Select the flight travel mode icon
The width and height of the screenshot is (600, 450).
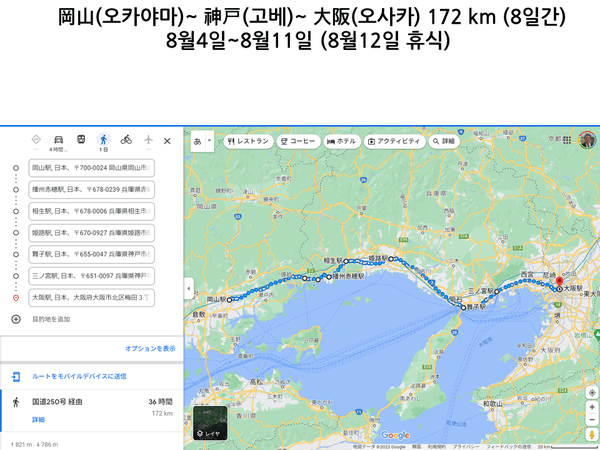click(148, 140)
